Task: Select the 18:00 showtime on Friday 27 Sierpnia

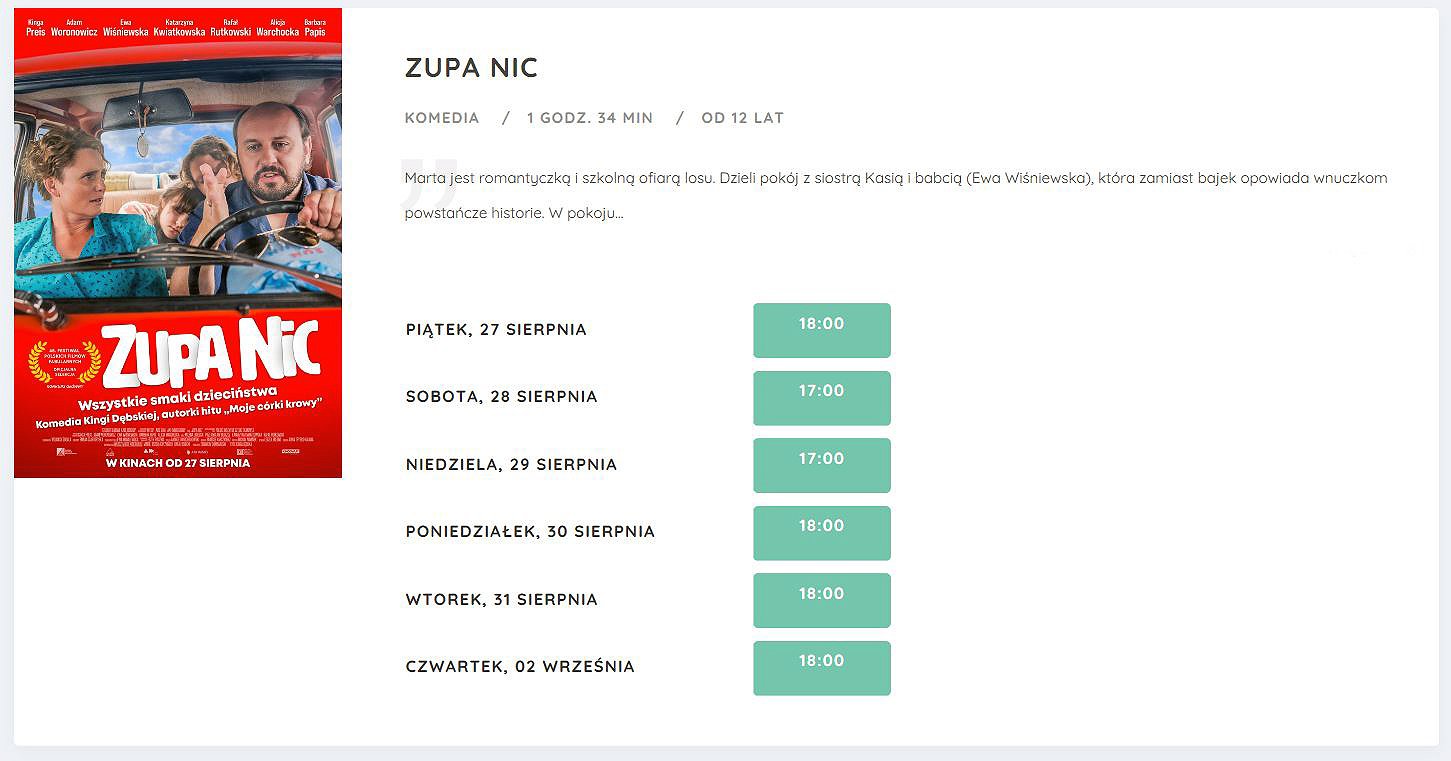Action: (821, 330)
